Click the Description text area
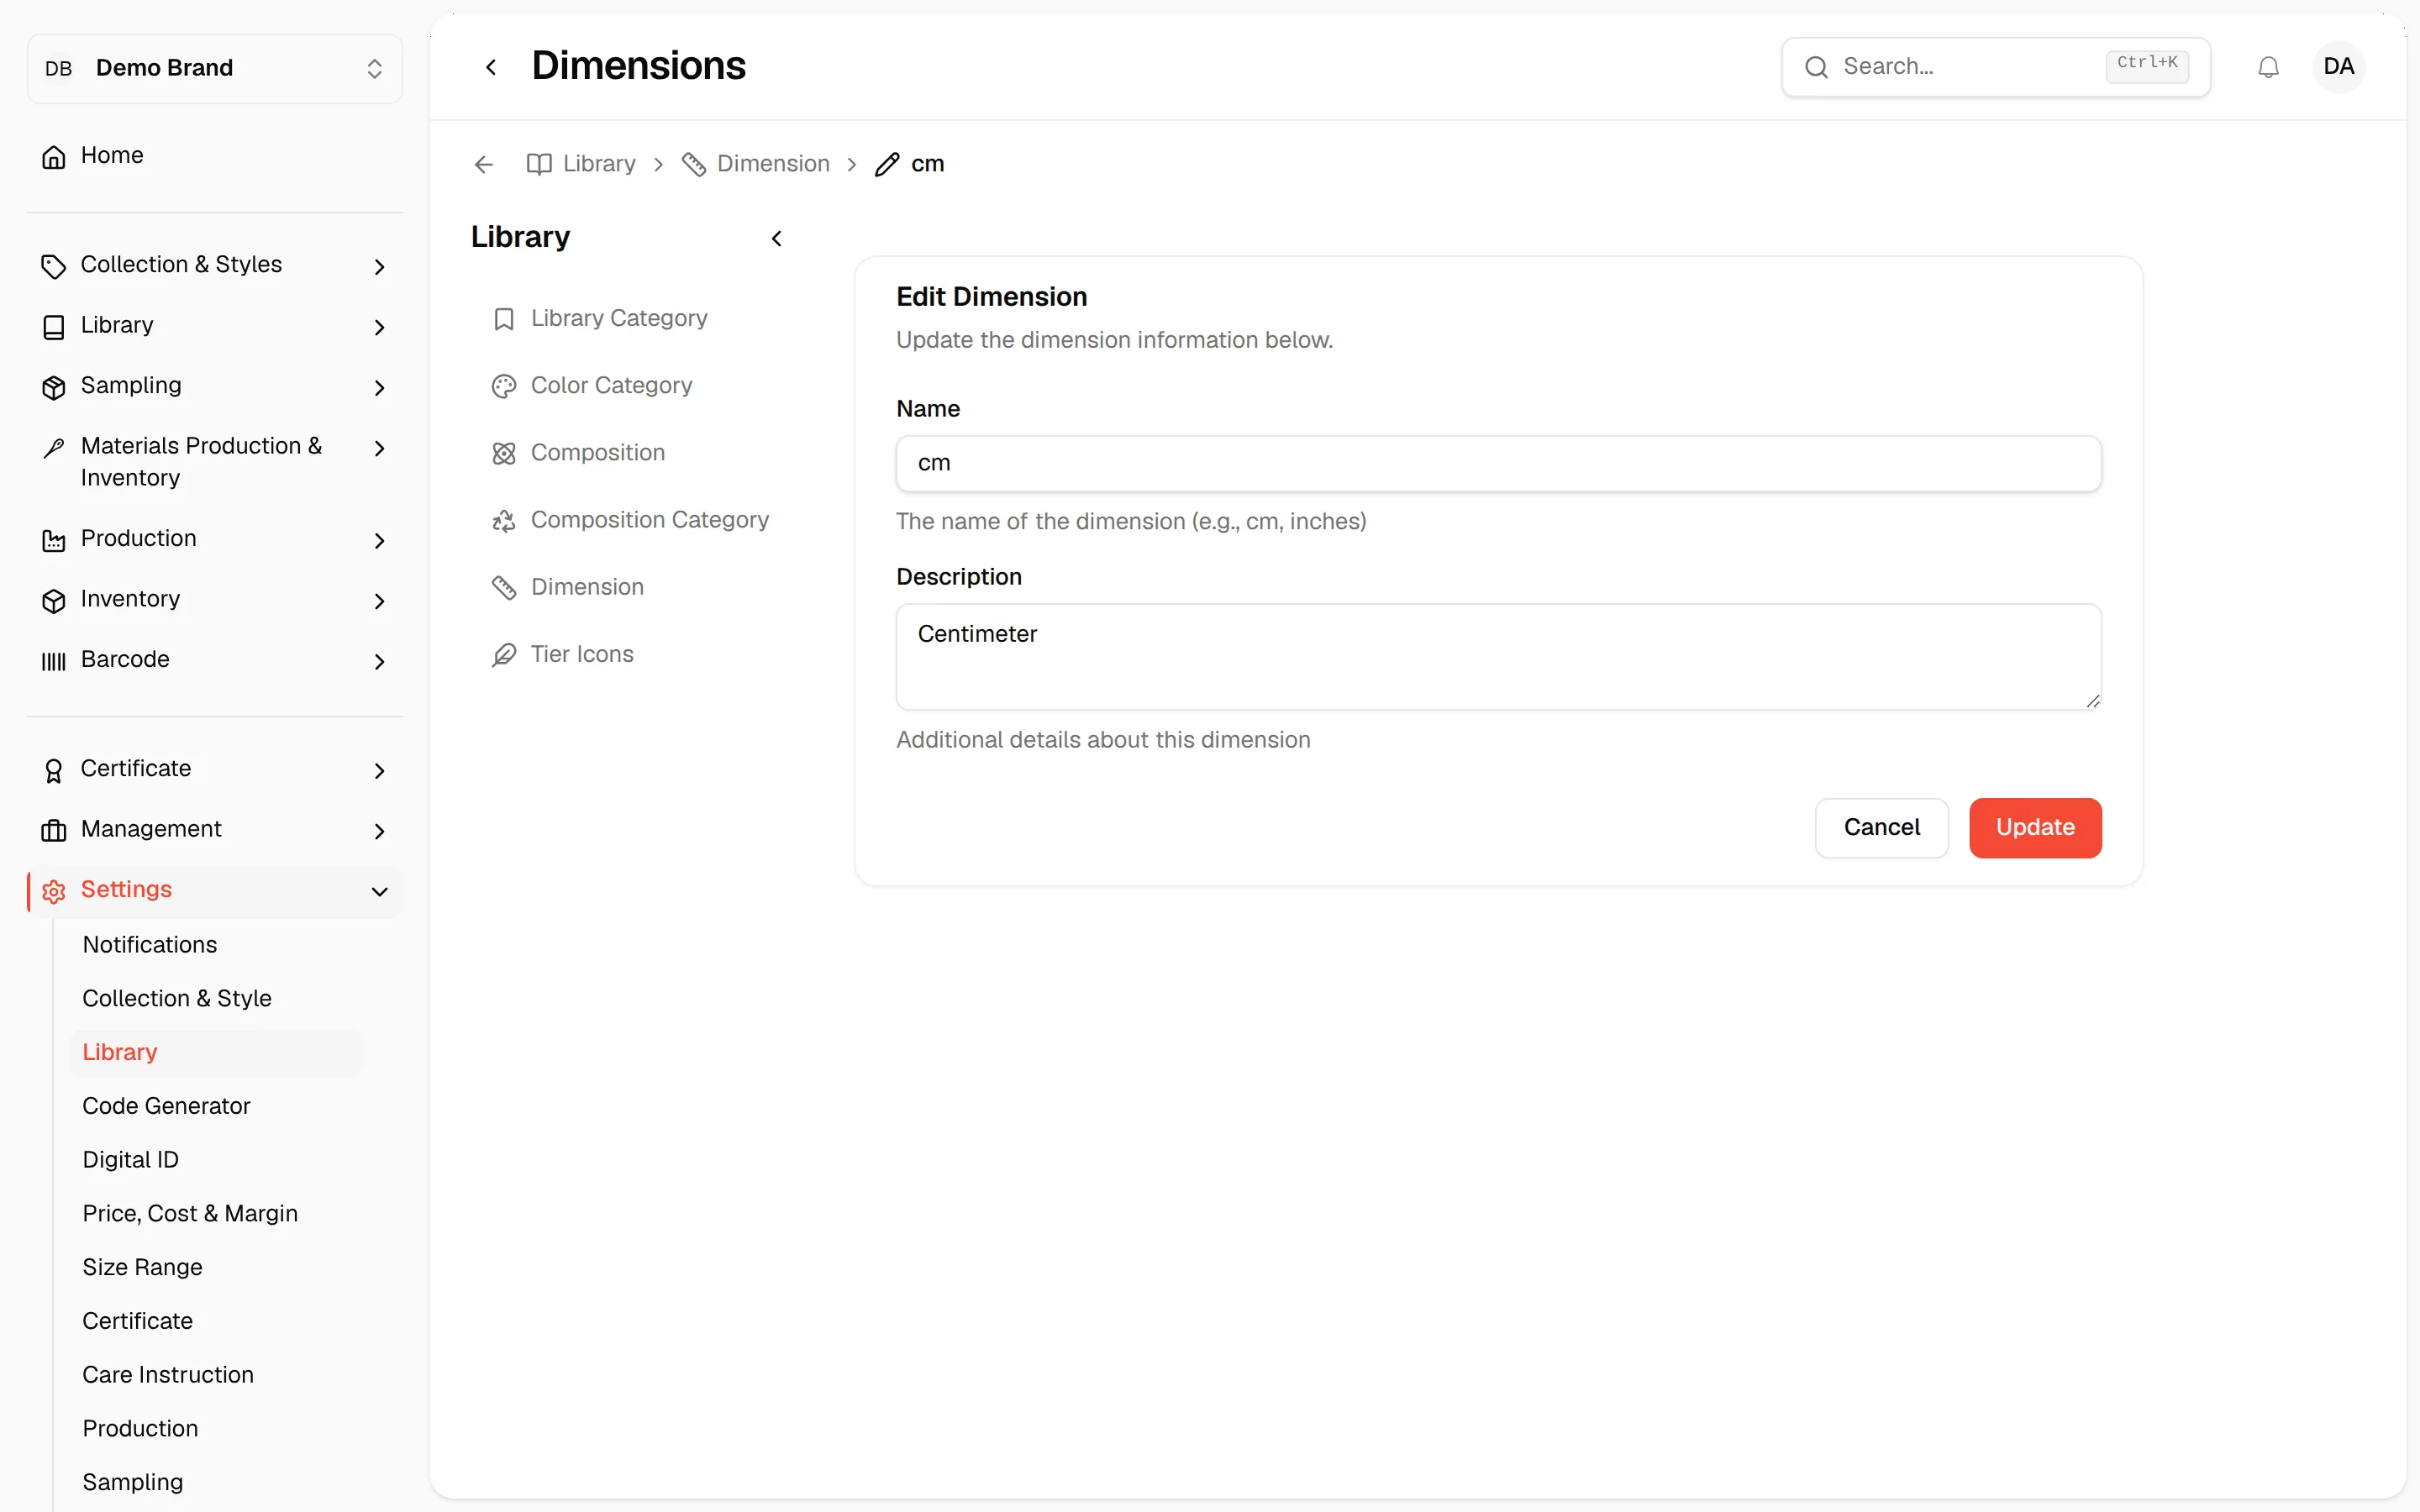 pyautogui.click(x=1498, y=656)
